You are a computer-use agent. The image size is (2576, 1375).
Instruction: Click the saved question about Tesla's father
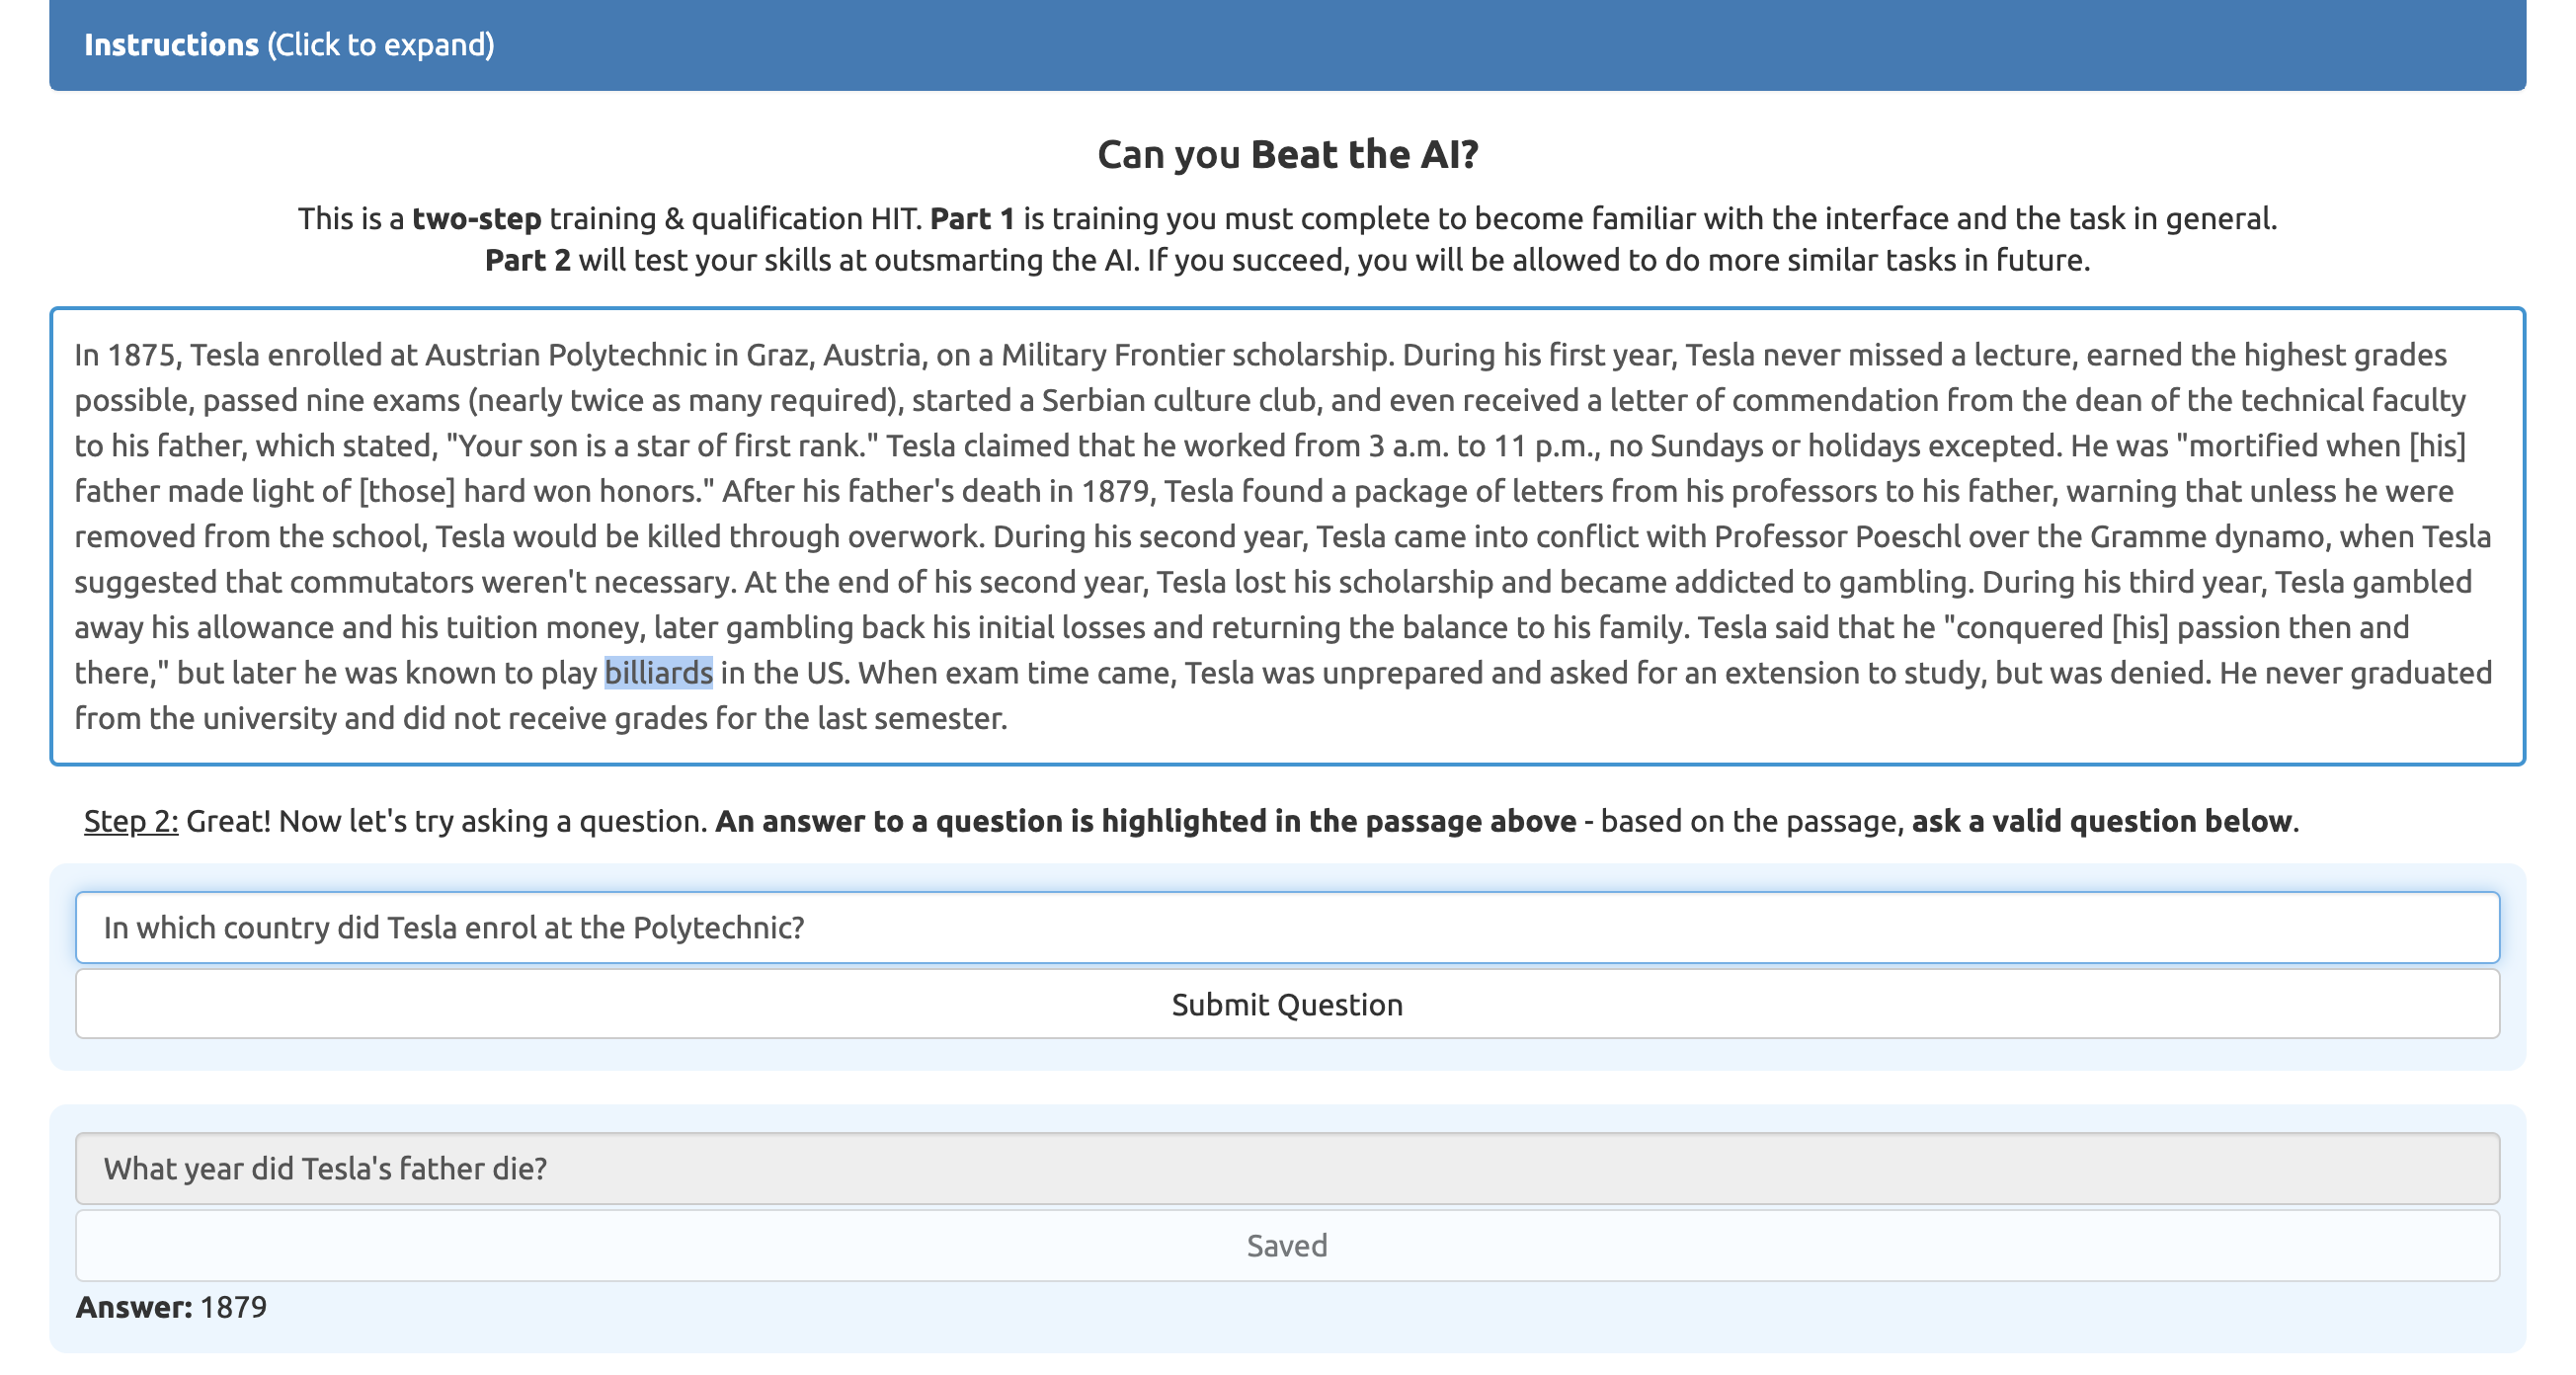pos(1287,1168)
